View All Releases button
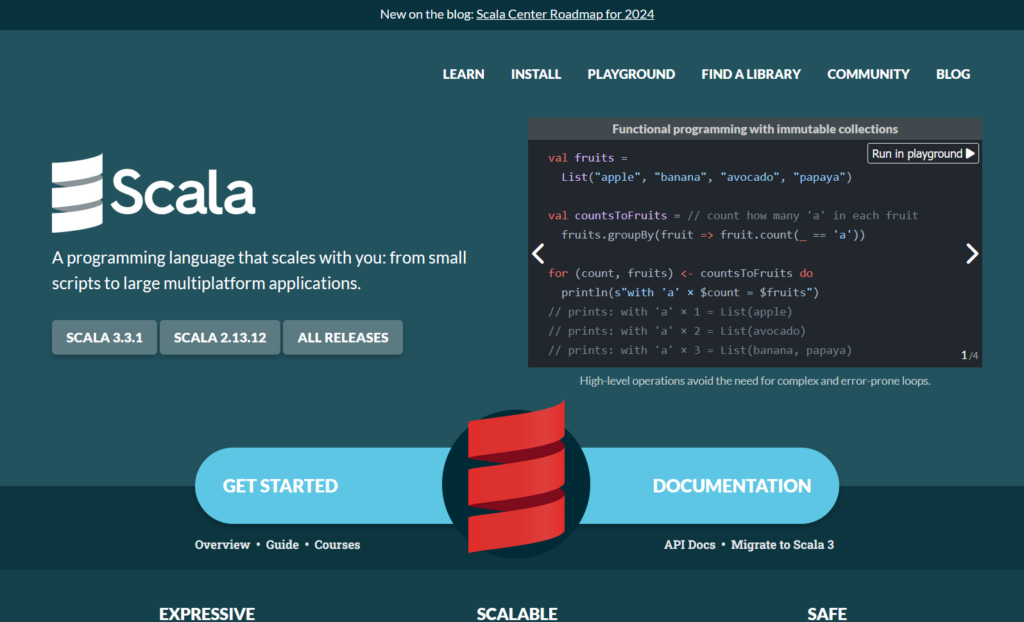This screenshot has width=1024, height=622. [342, 338]
